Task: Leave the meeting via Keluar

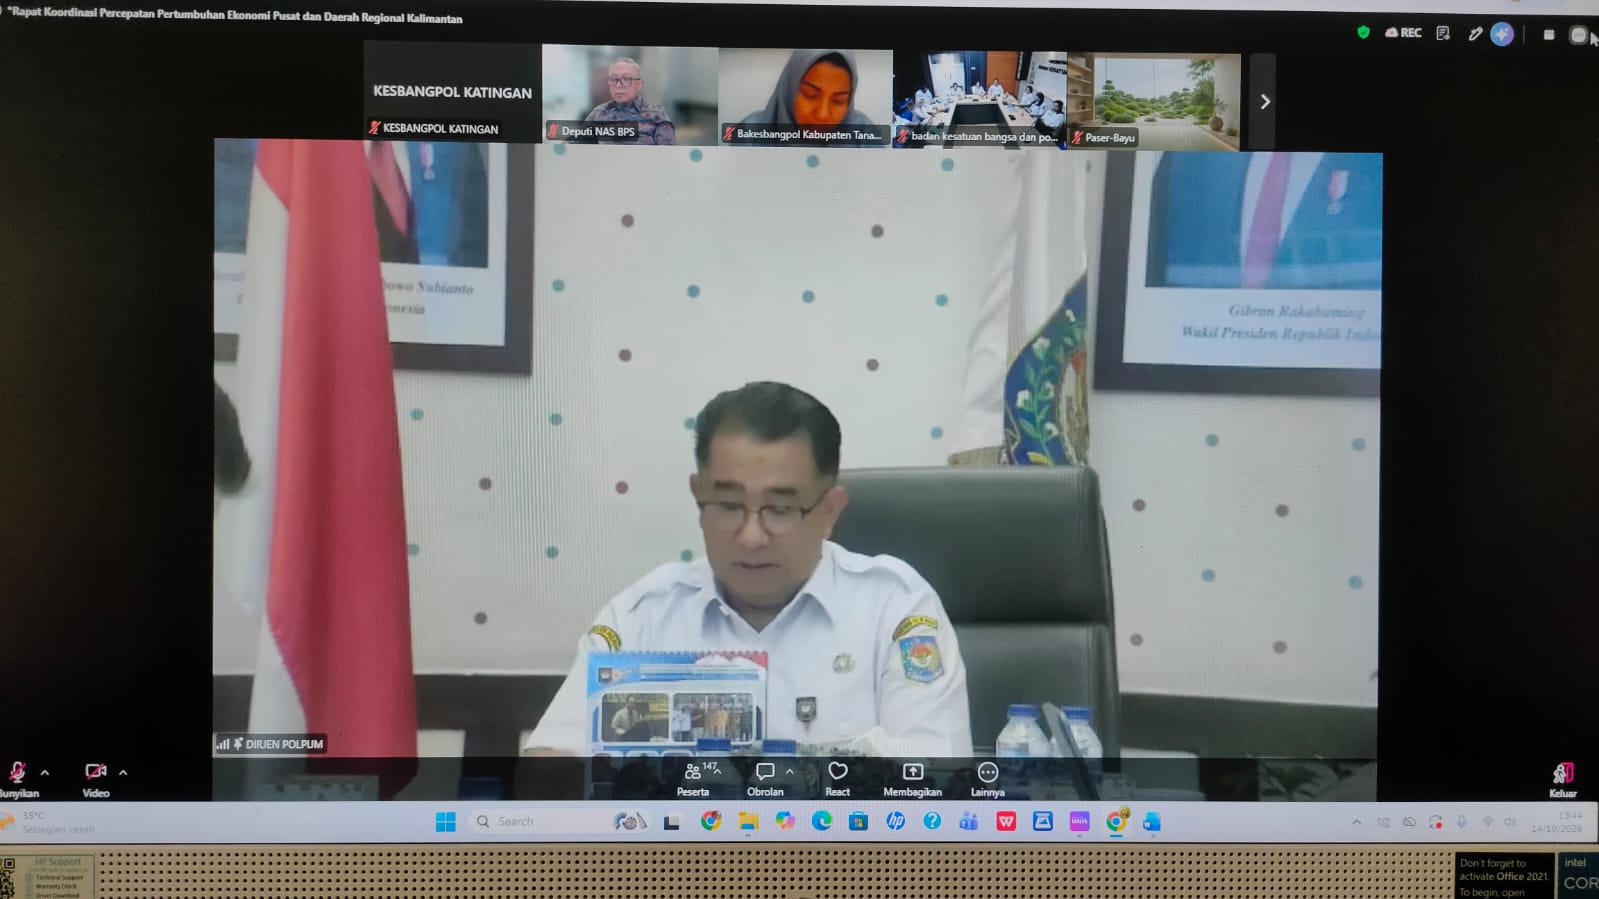Action: [x=1563, y=779]
